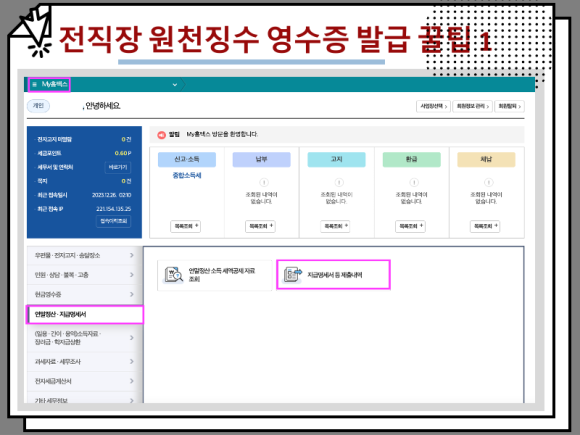Click 목록조회 under 납부
This screenshot has width=580, height=435.
point(260,226)
